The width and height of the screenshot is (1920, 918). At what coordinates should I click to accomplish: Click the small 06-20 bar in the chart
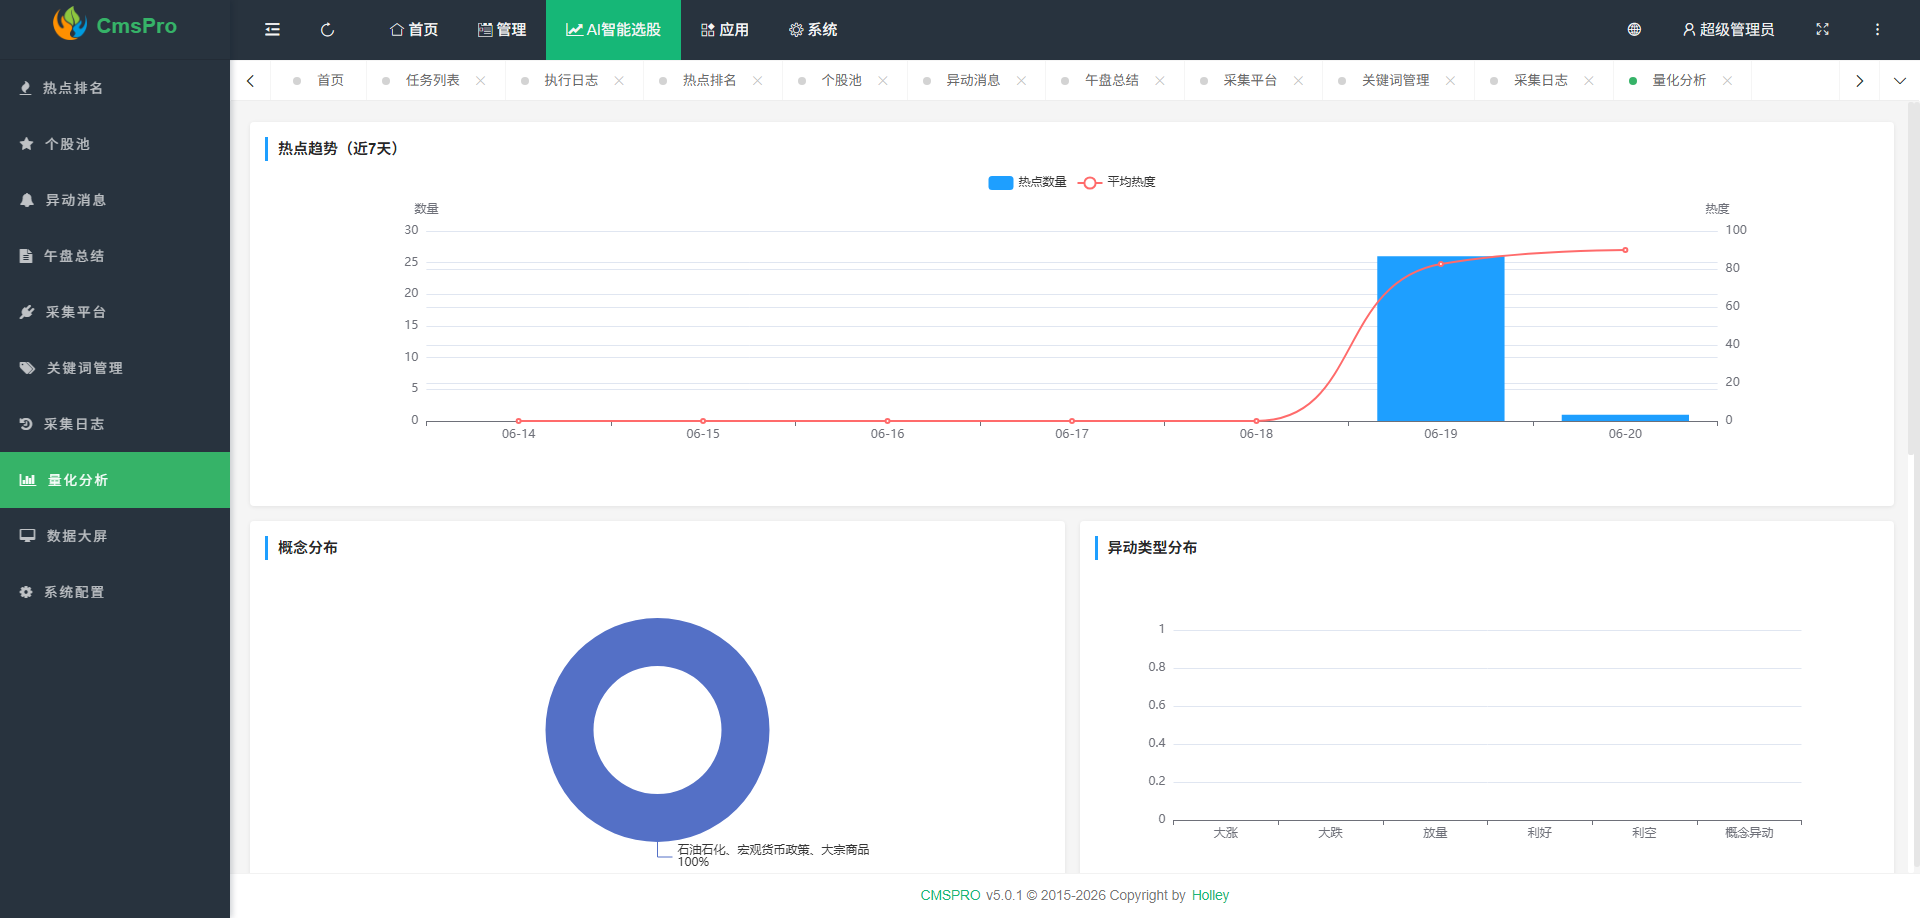[x=1625, y=418]
